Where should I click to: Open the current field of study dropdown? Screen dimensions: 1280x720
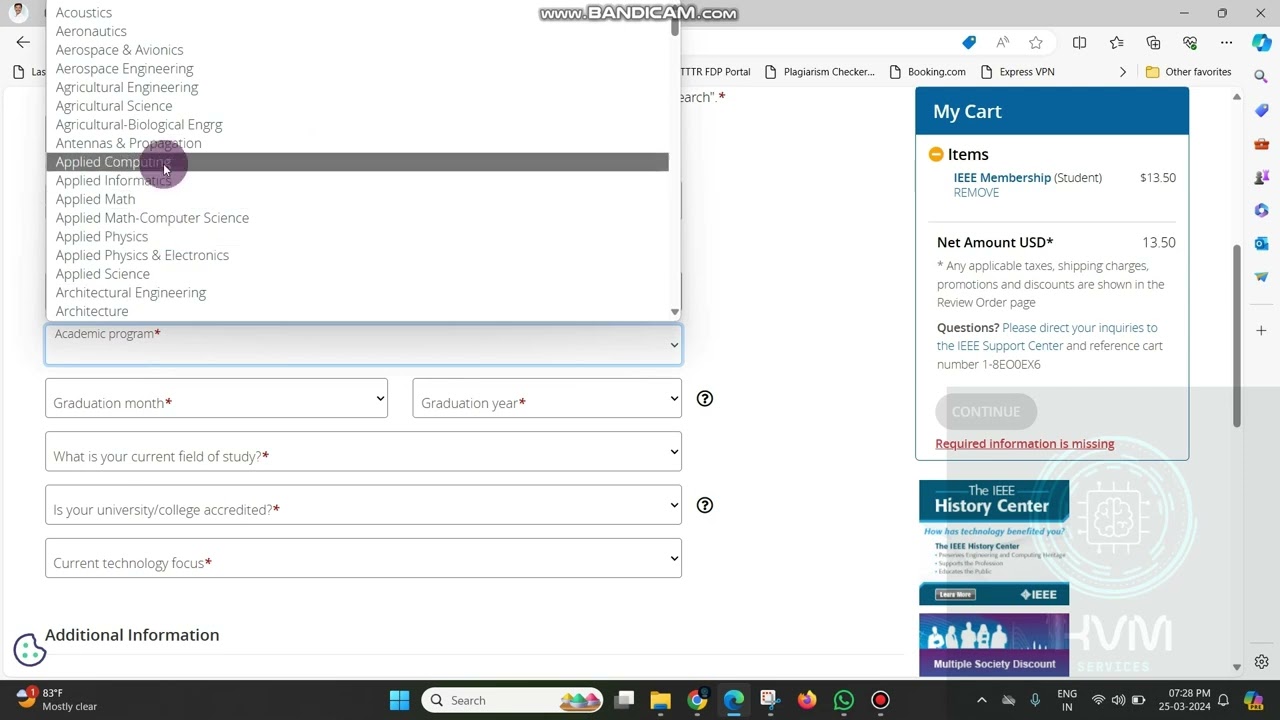363,452
